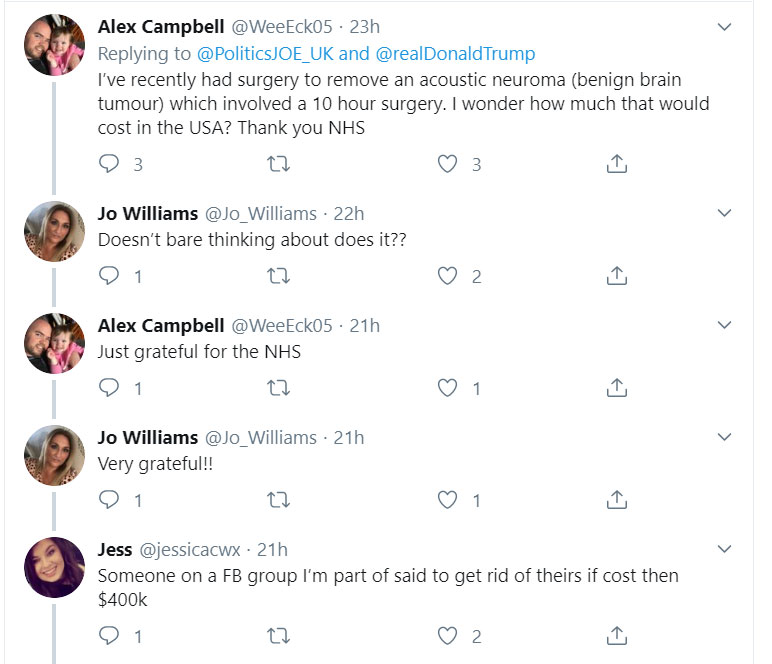Like Jo Williams' 'Very grateful!!' tweet
This screenshot has width=772, height=664.
[x=448, y=499]
